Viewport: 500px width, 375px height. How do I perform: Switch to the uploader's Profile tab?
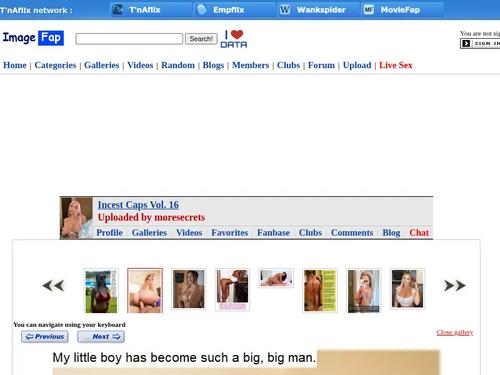pos(110,233)
